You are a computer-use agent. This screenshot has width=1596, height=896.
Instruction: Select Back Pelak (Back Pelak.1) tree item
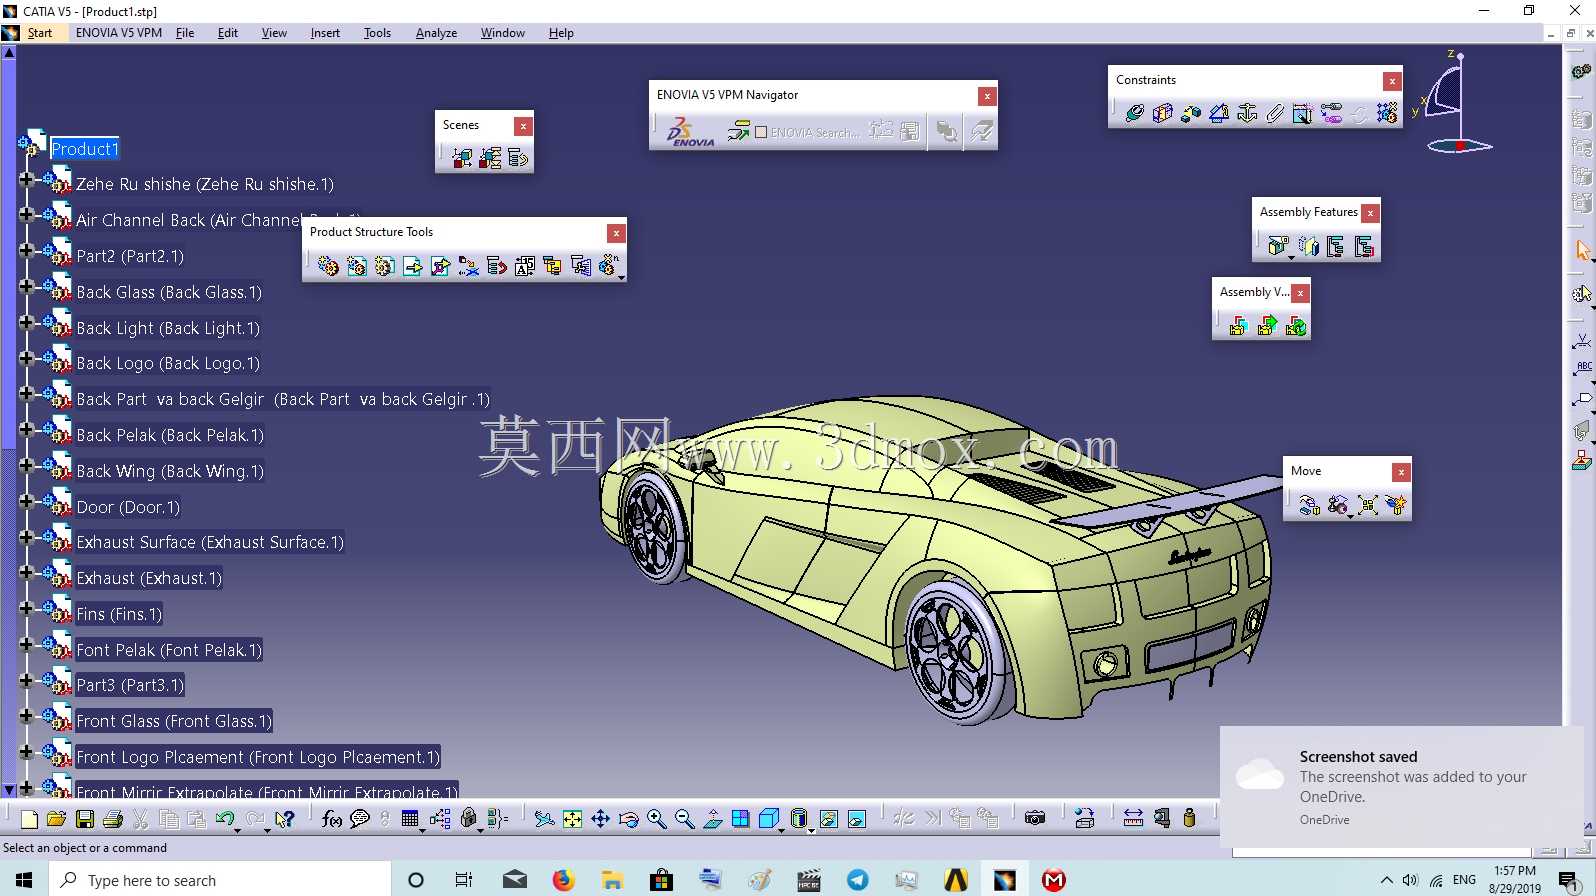pos(170,435)
